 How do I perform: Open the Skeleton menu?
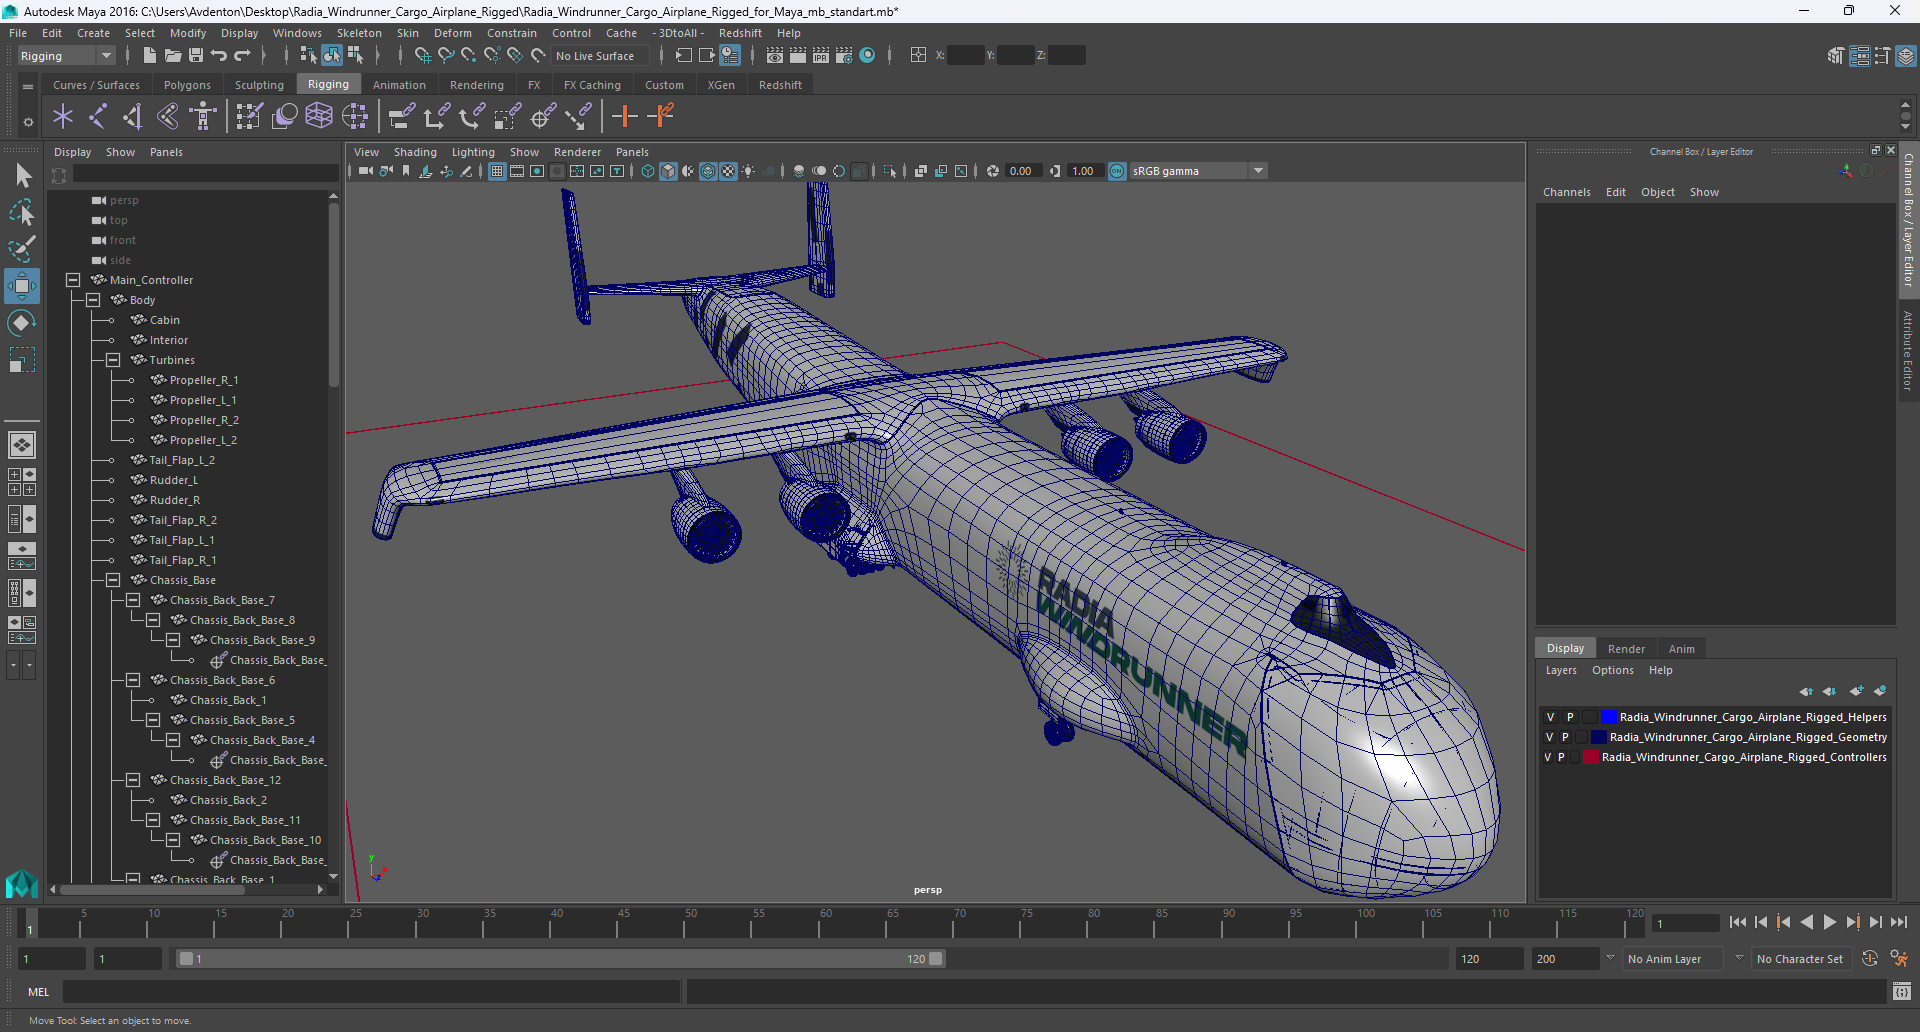pos(359,33)
